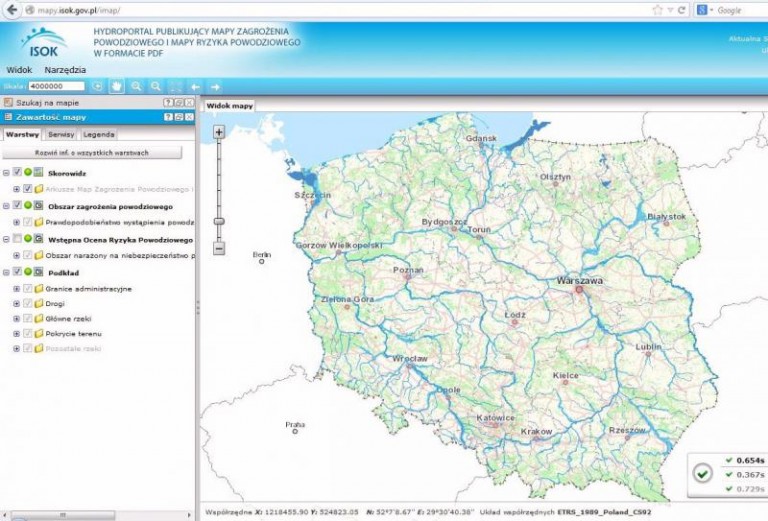Collapse the Podkład group
The width and height of the screenshot is (768, 521).
click(x=6, y=272)
